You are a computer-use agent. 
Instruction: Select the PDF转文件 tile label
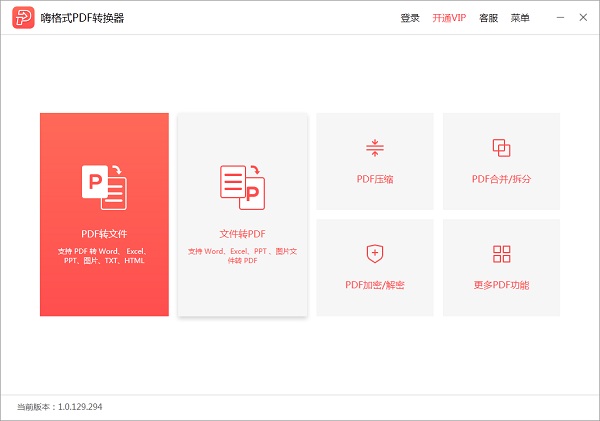pos(104,234)
